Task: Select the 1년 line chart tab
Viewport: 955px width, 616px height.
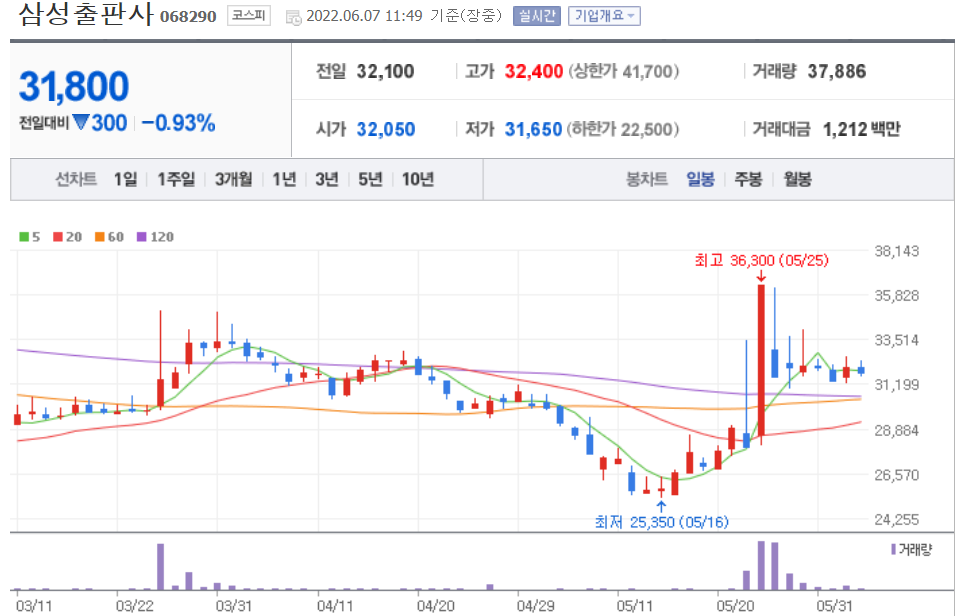Action: (x=284, y=179)
